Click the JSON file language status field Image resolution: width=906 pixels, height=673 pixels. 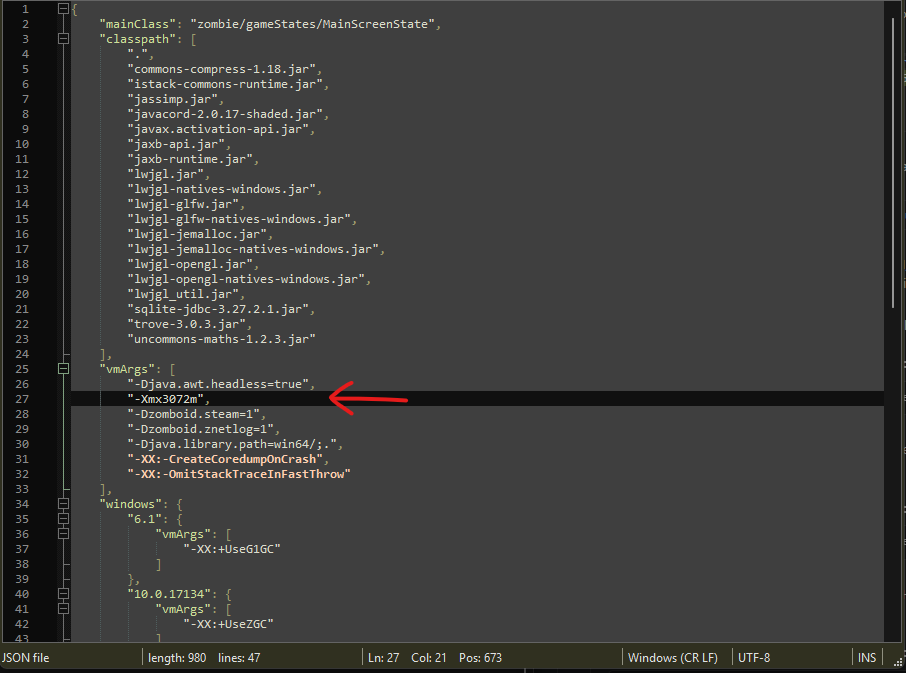[x=25, y=657]
